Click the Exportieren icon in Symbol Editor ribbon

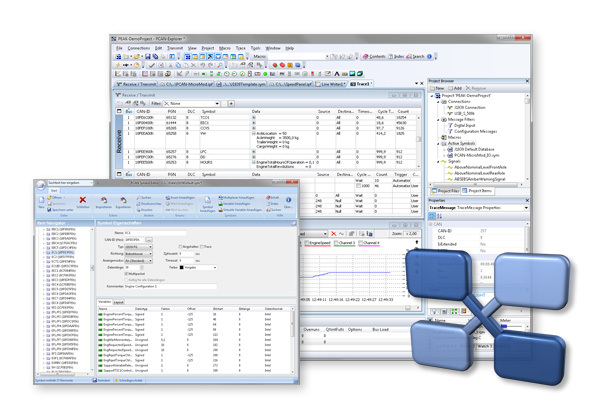124,200
